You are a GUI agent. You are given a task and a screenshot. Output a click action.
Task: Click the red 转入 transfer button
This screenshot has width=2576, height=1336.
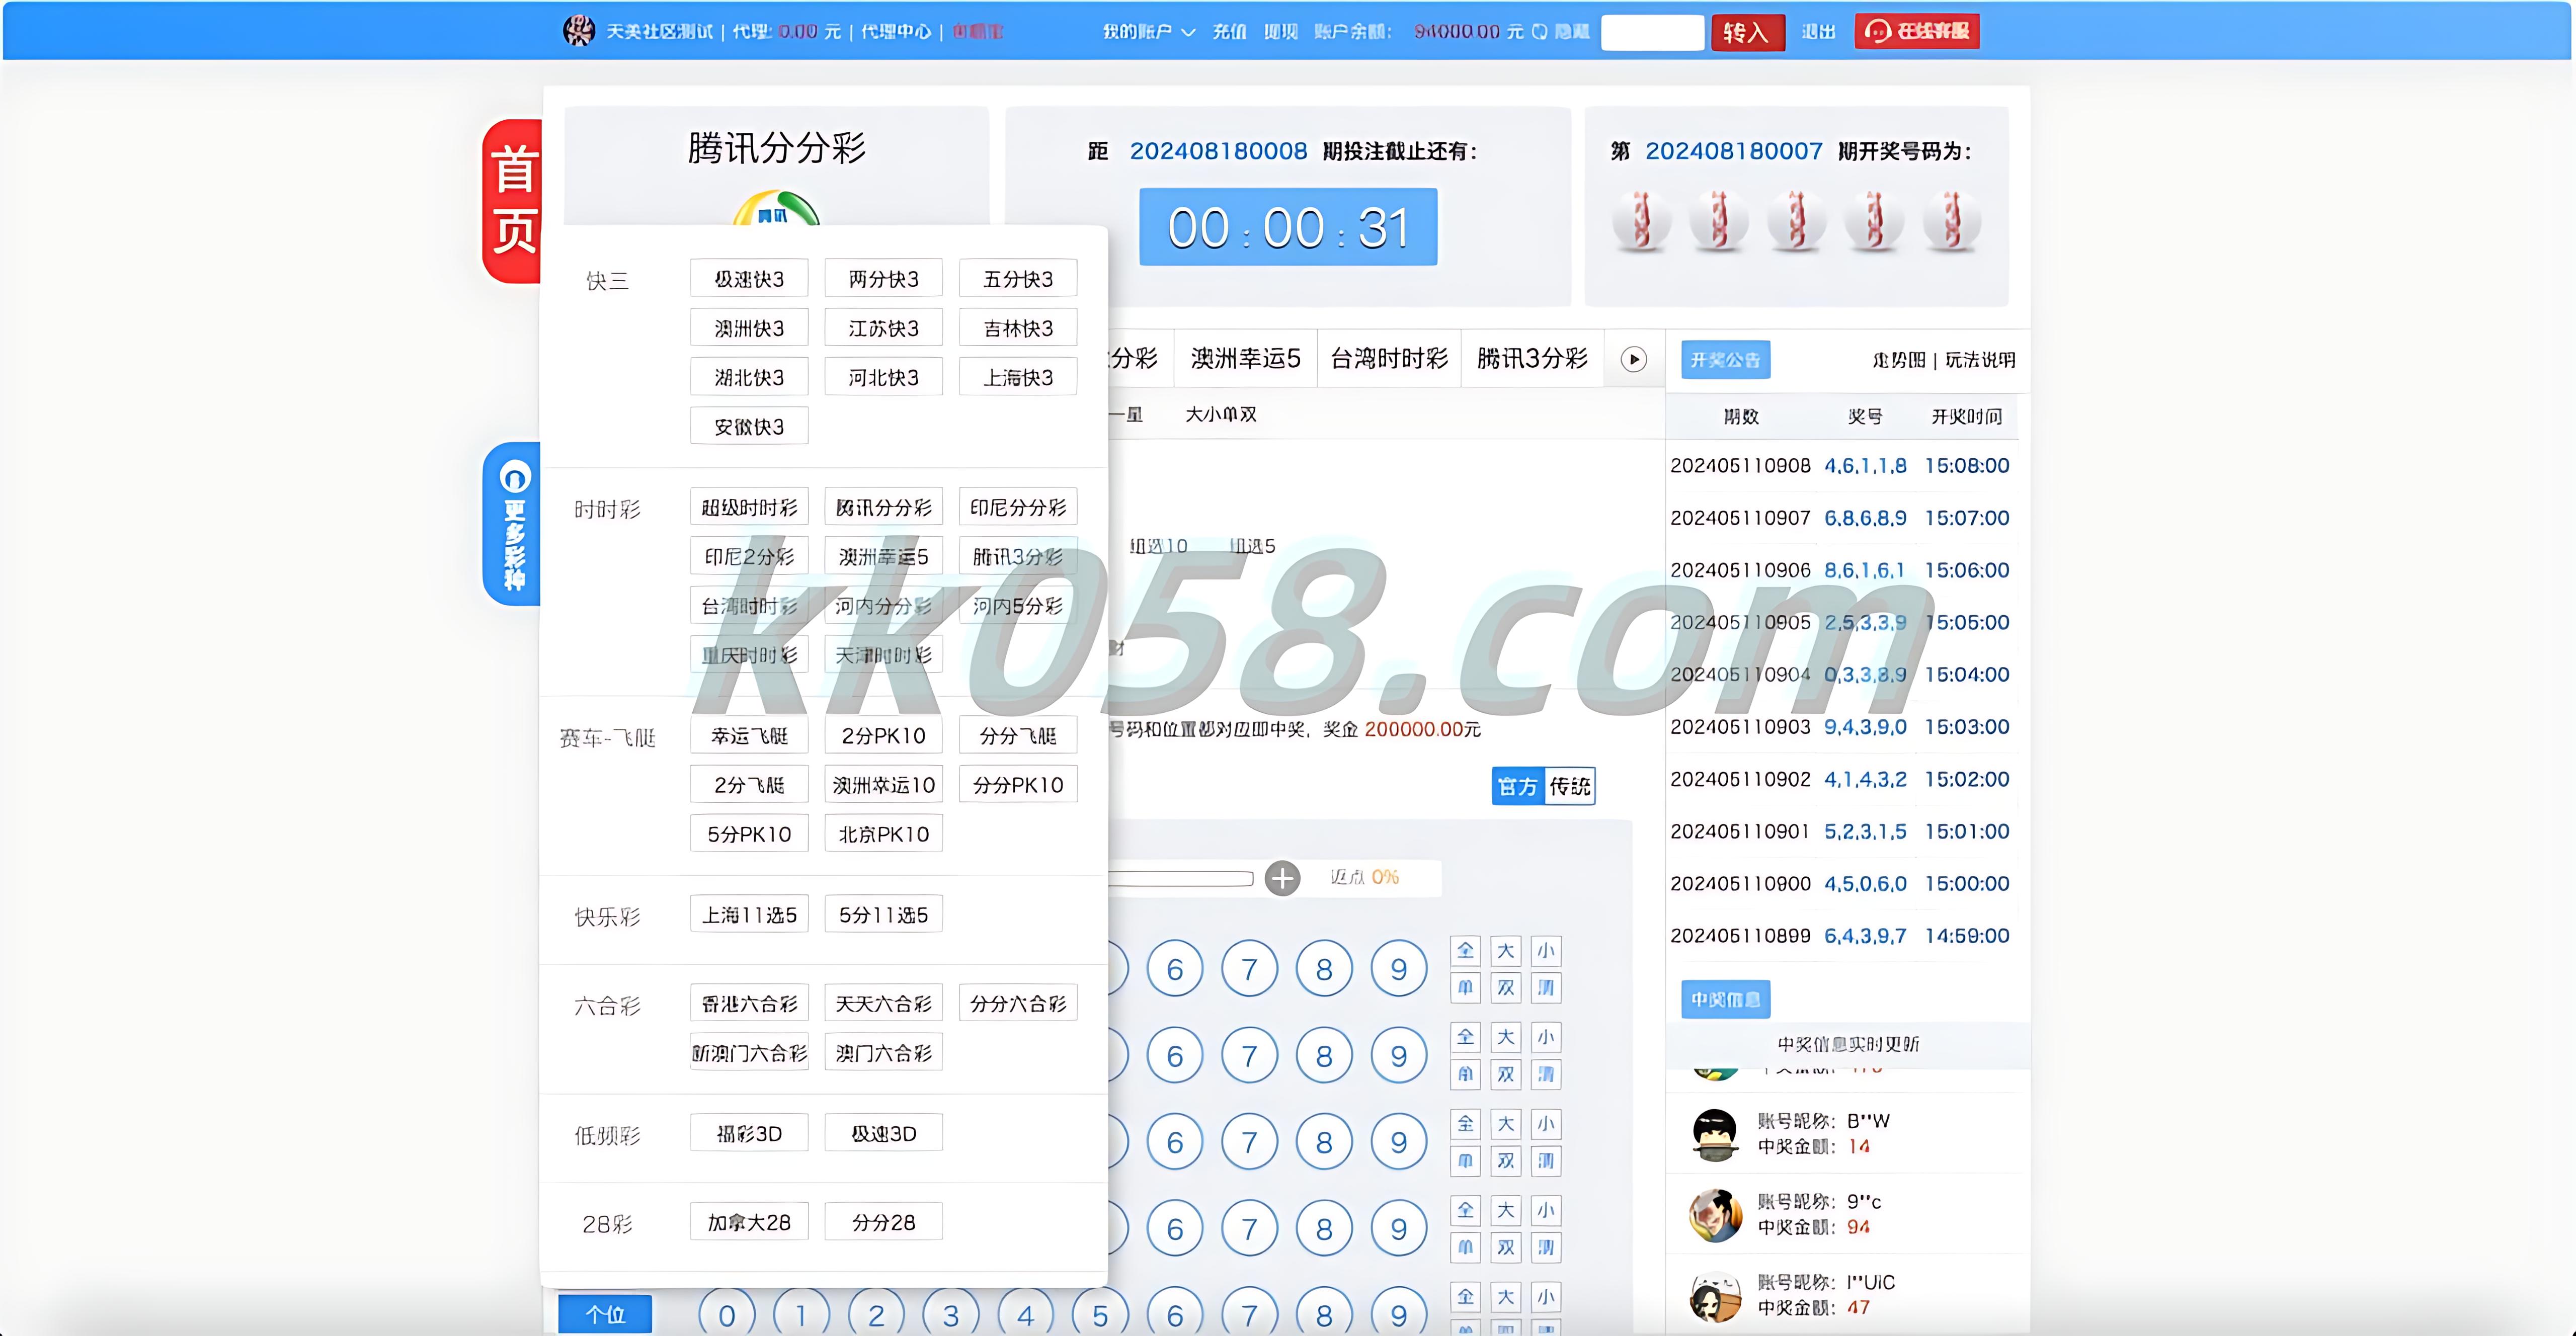1747,32
